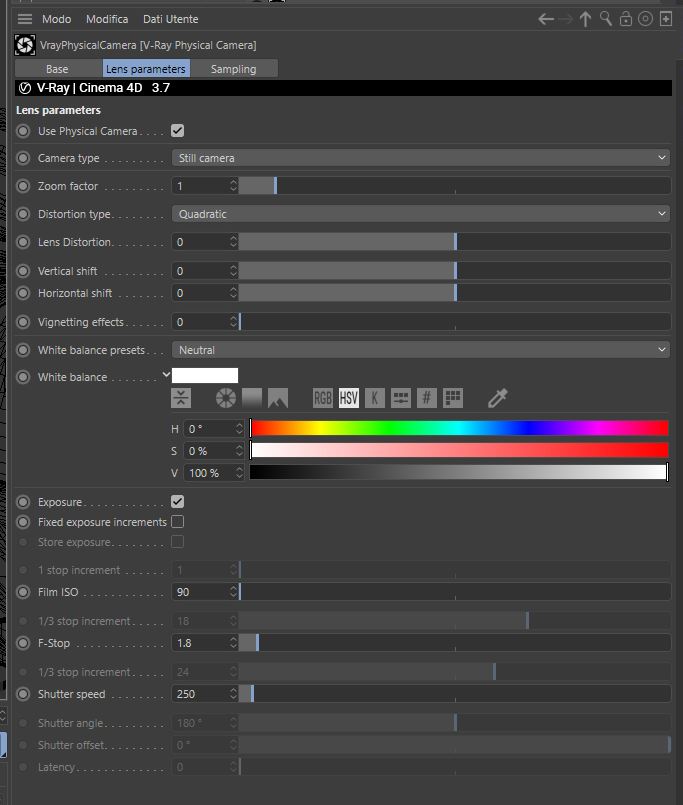Toggle animation dot for Lens Distortion
This screenshot has width=683, height=805.
click(x=23, y=242)
